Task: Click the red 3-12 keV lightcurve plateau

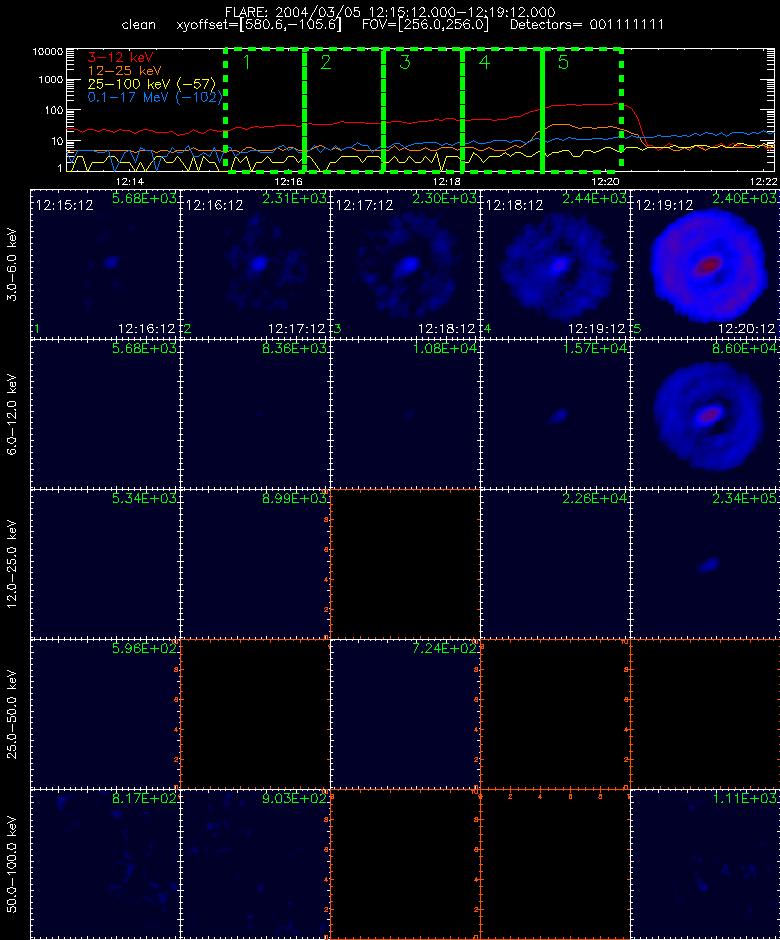Action: click(585, 106)
